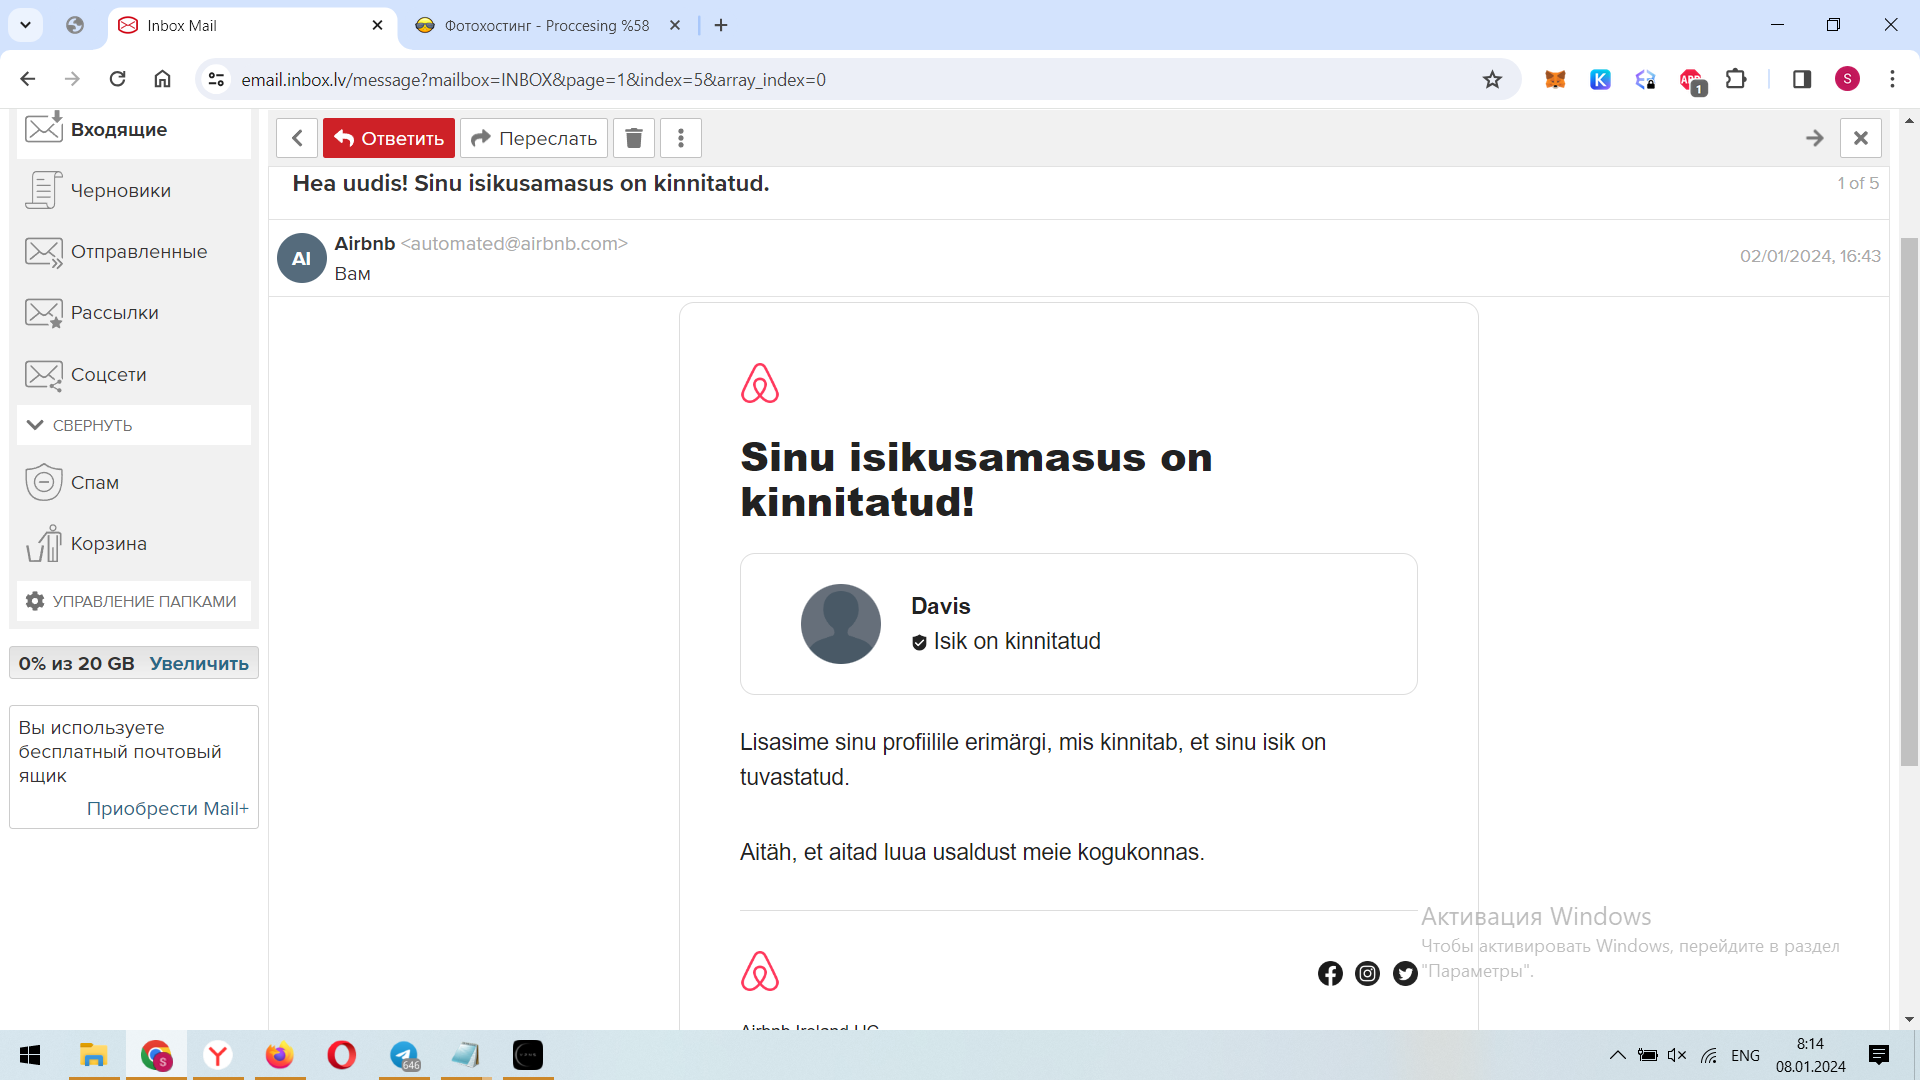Click the Twitter icon in email footer
1920x1080 pixels.
[1405, 973]
